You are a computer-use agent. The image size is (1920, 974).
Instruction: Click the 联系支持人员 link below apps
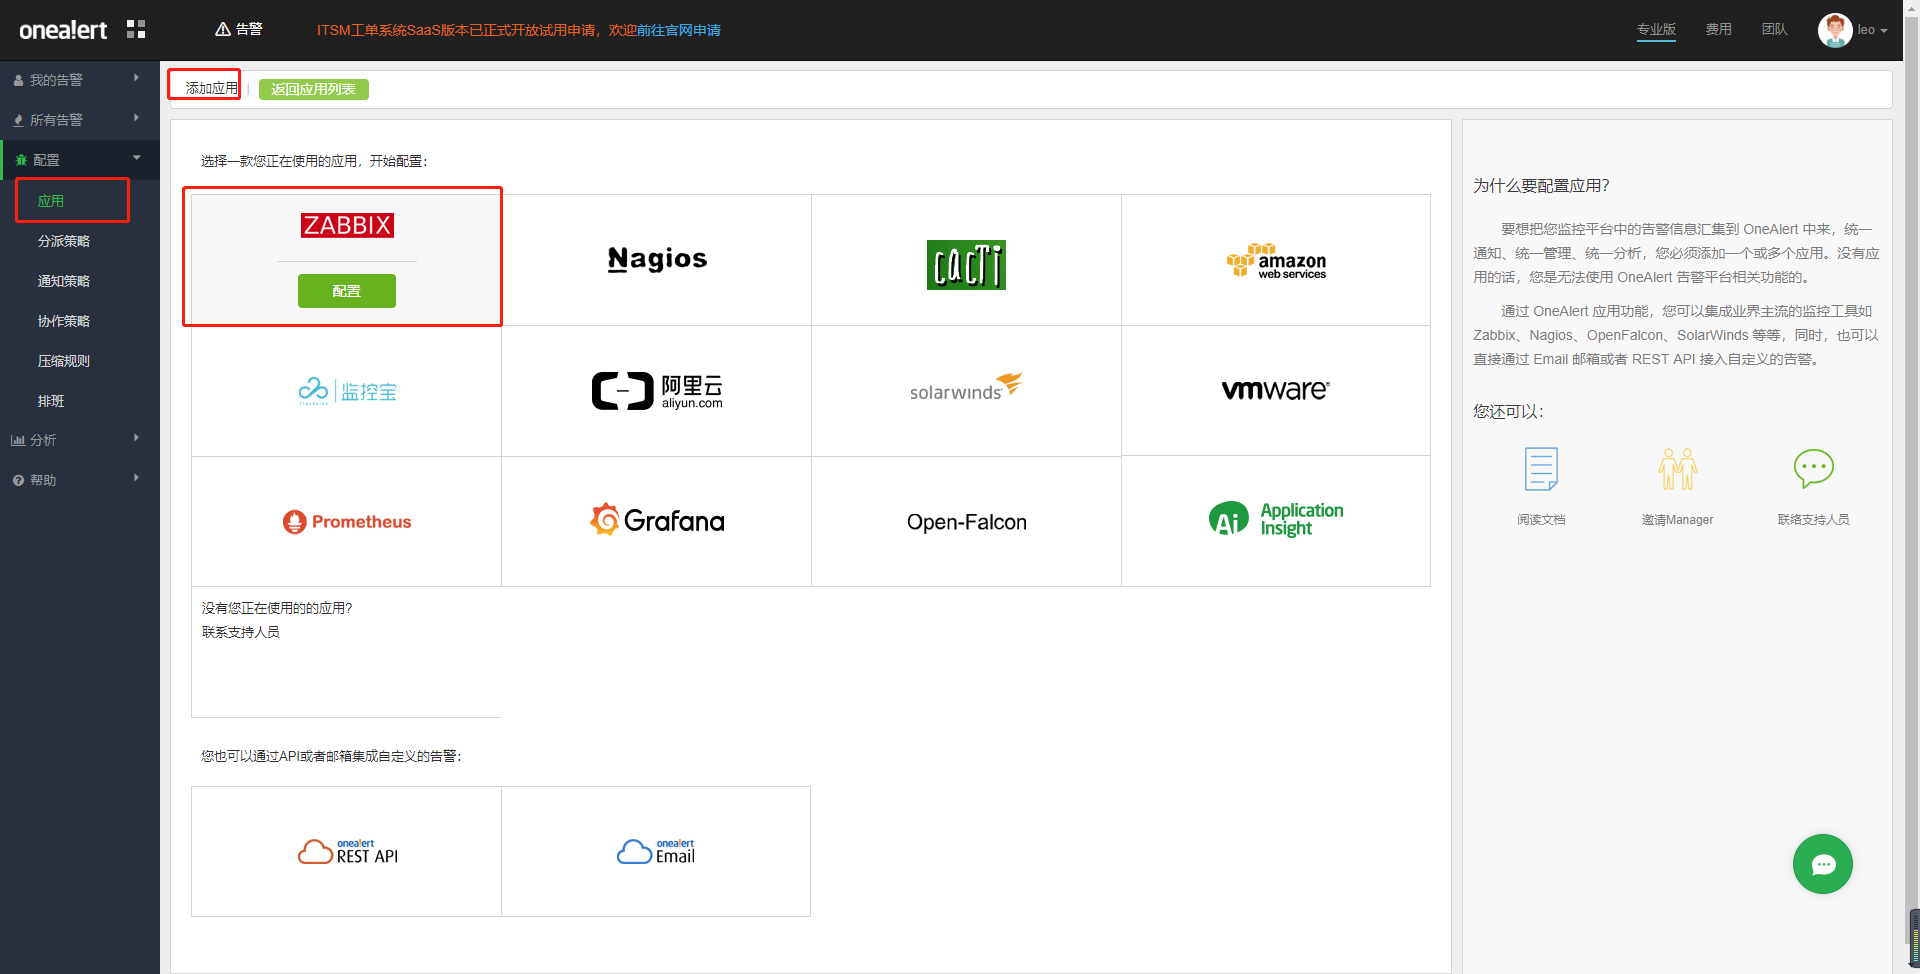click(241, 632)
